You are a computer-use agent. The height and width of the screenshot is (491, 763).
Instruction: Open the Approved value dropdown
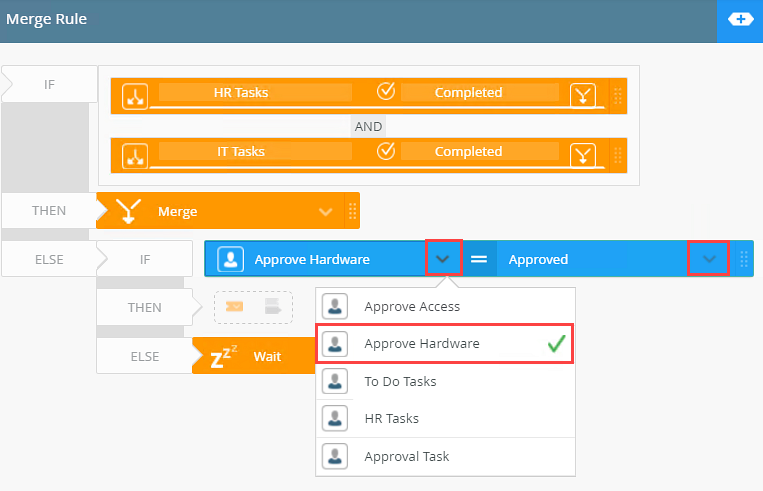709,259
